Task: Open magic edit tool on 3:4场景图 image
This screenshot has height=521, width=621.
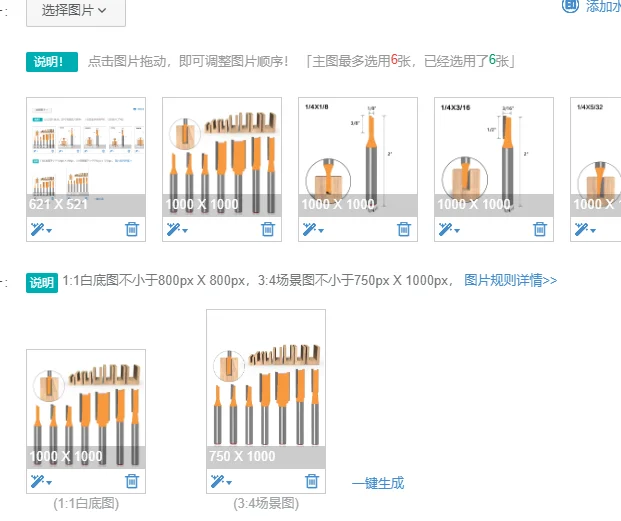Action: (x=217, y=481)
